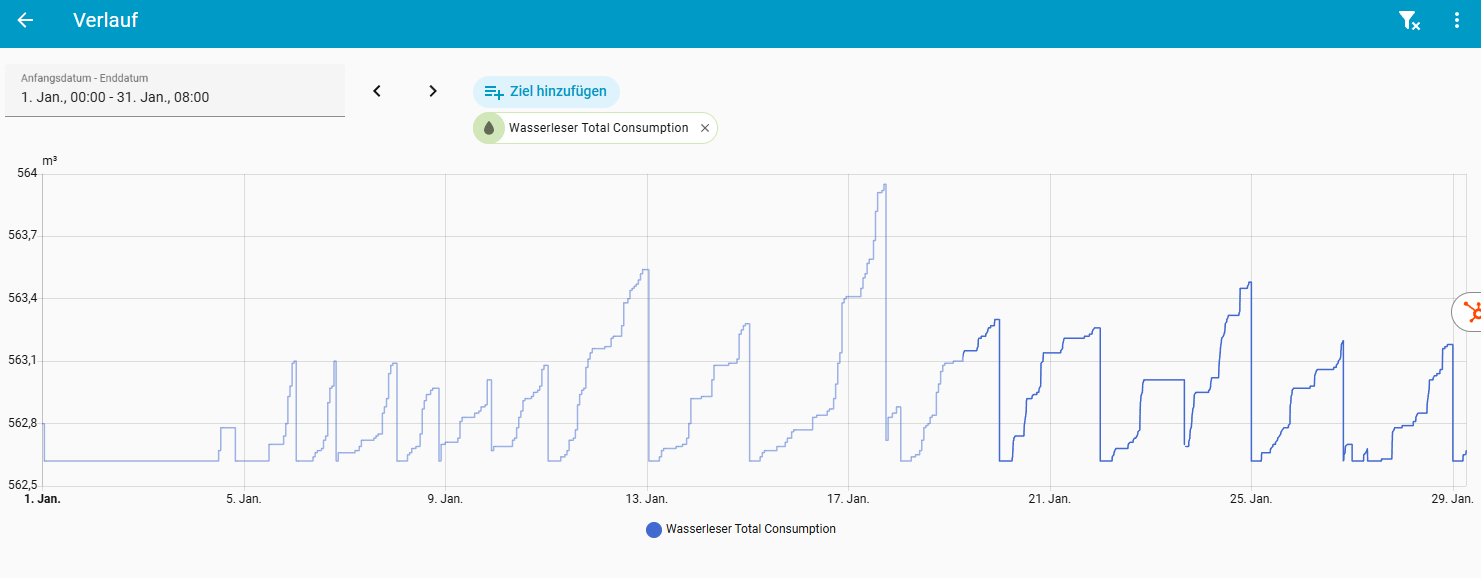Open the Anfangsdatum - Enddatum date range field
Screen dimensions: 1481x578
point(175,91)
